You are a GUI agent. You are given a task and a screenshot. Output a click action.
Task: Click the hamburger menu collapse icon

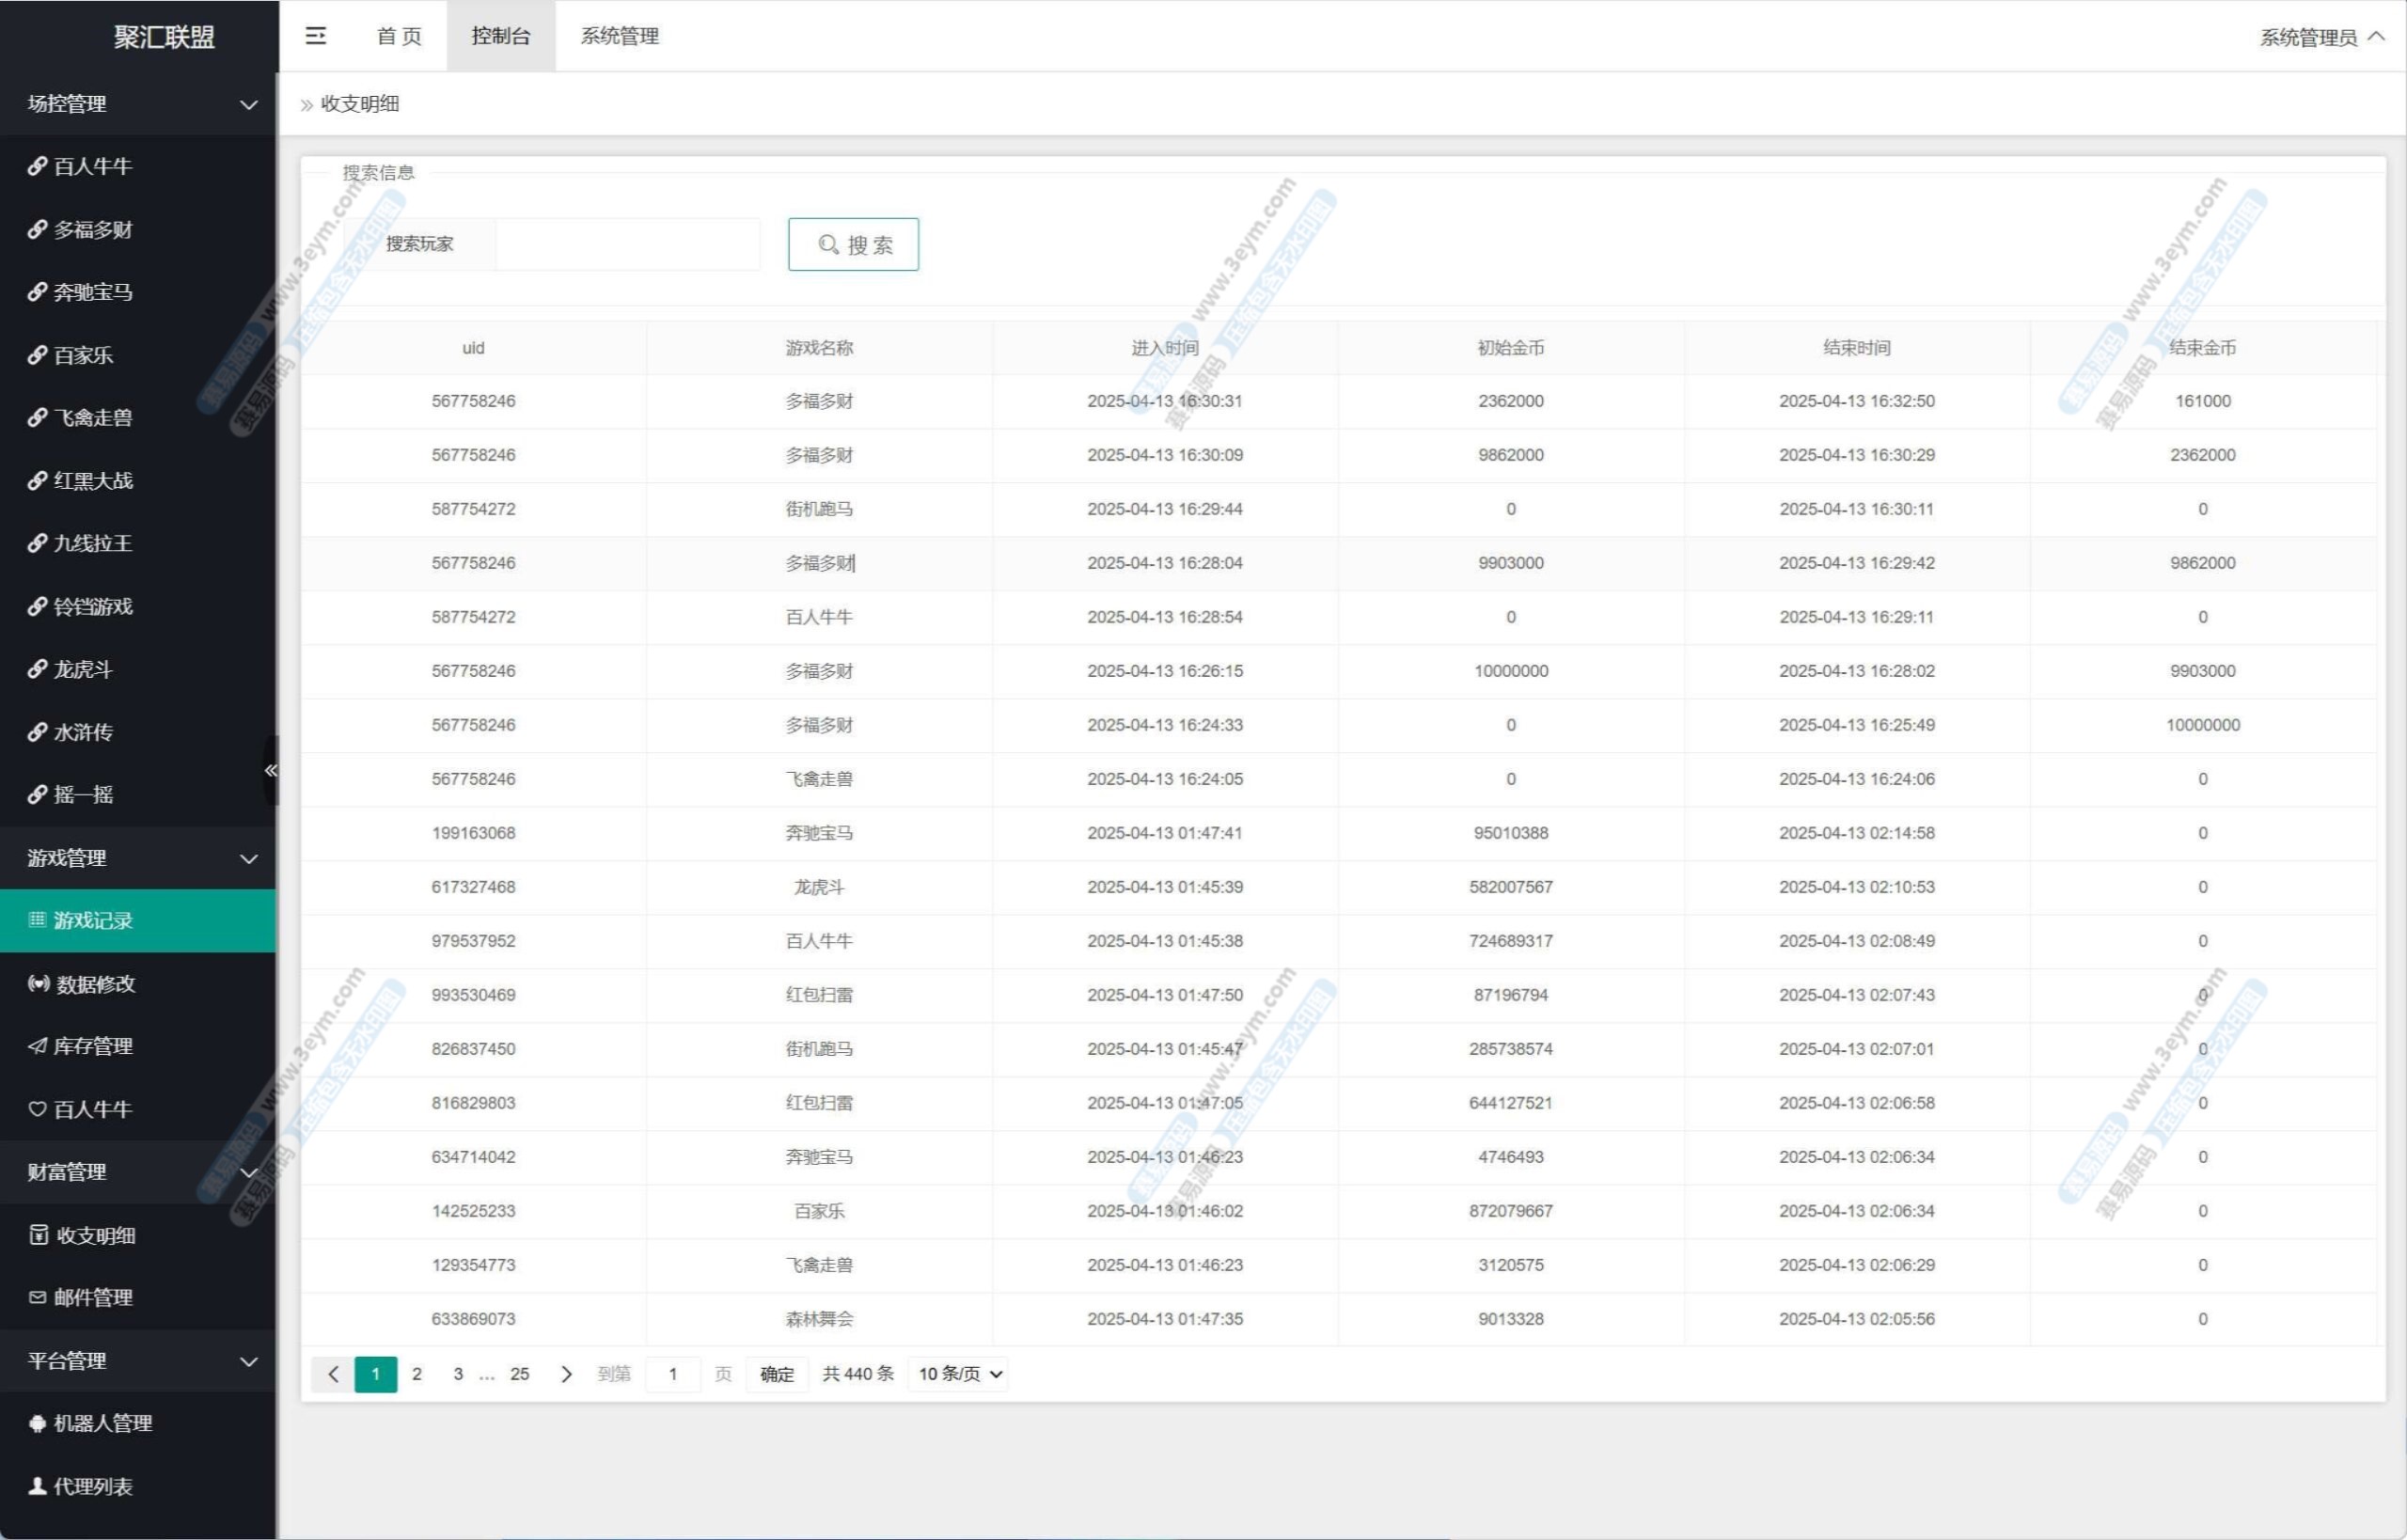coord(316,36)
